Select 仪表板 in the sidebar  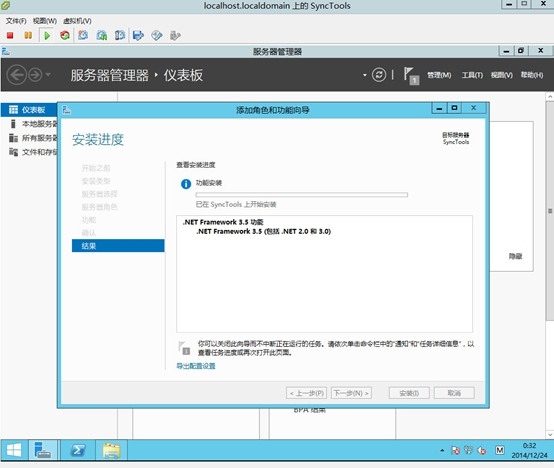tap(29, 110)
